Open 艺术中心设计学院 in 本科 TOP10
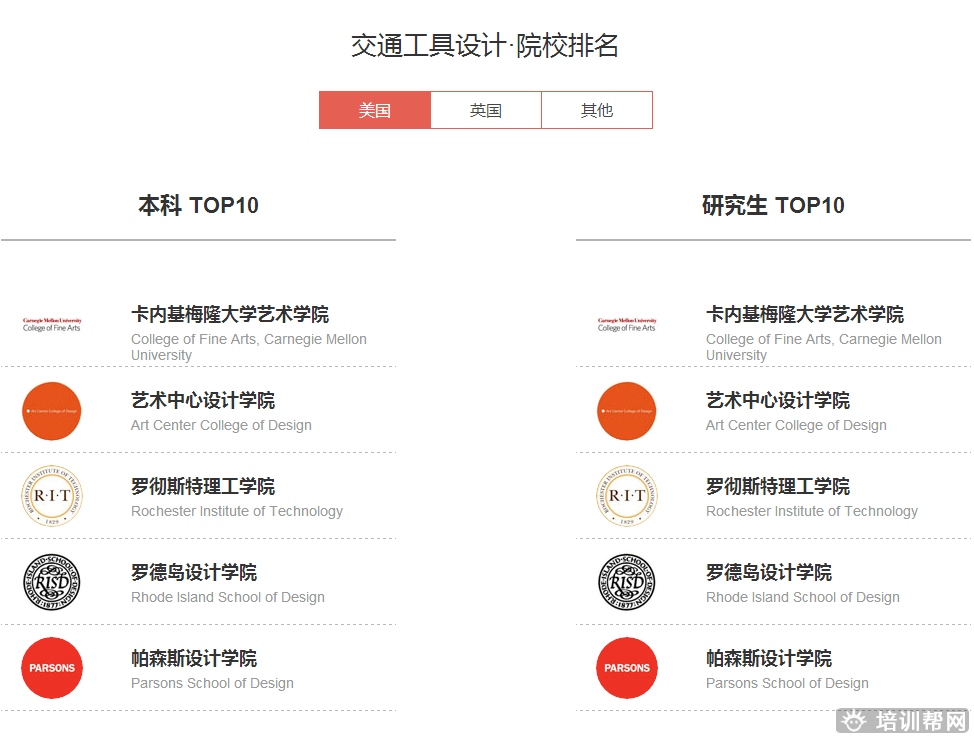Viewport: 974px width, 738px height. [203, 400]
